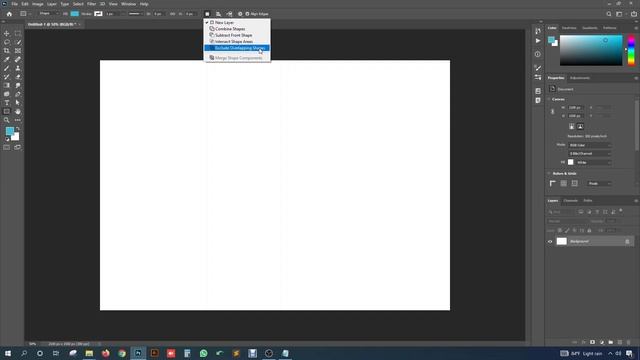Open the shape settings gear icon

(240, 14)
